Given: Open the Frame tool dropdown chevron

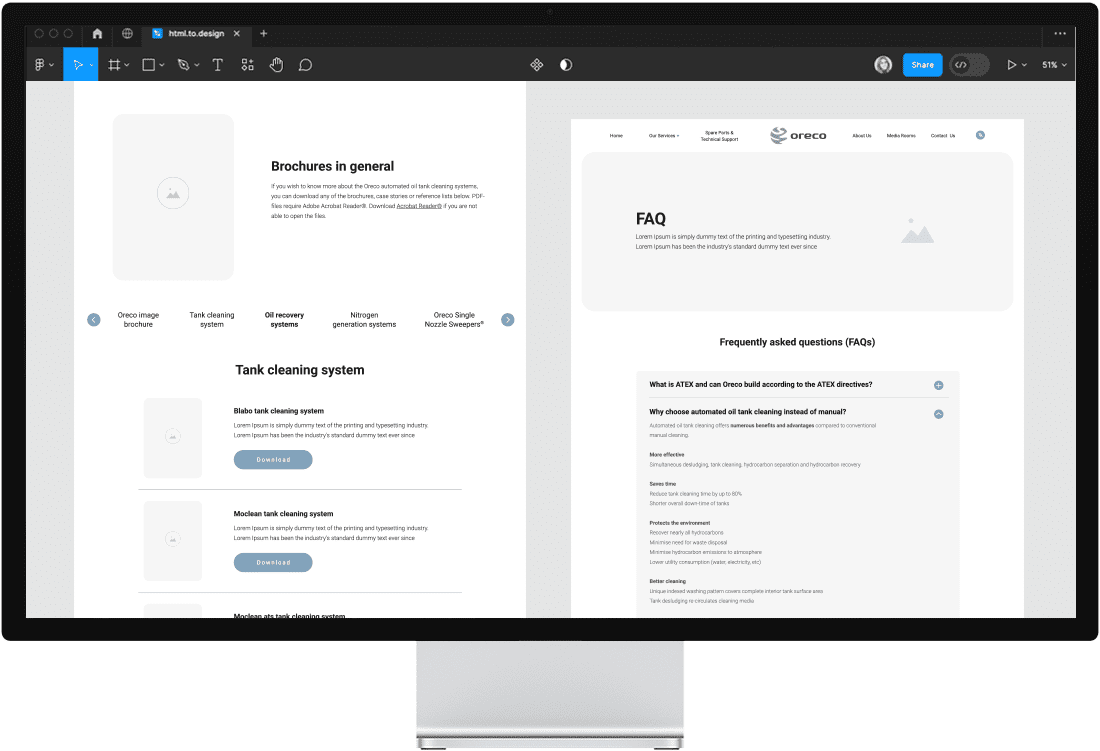Looking at the screenshot, I should tap(127, 65).
